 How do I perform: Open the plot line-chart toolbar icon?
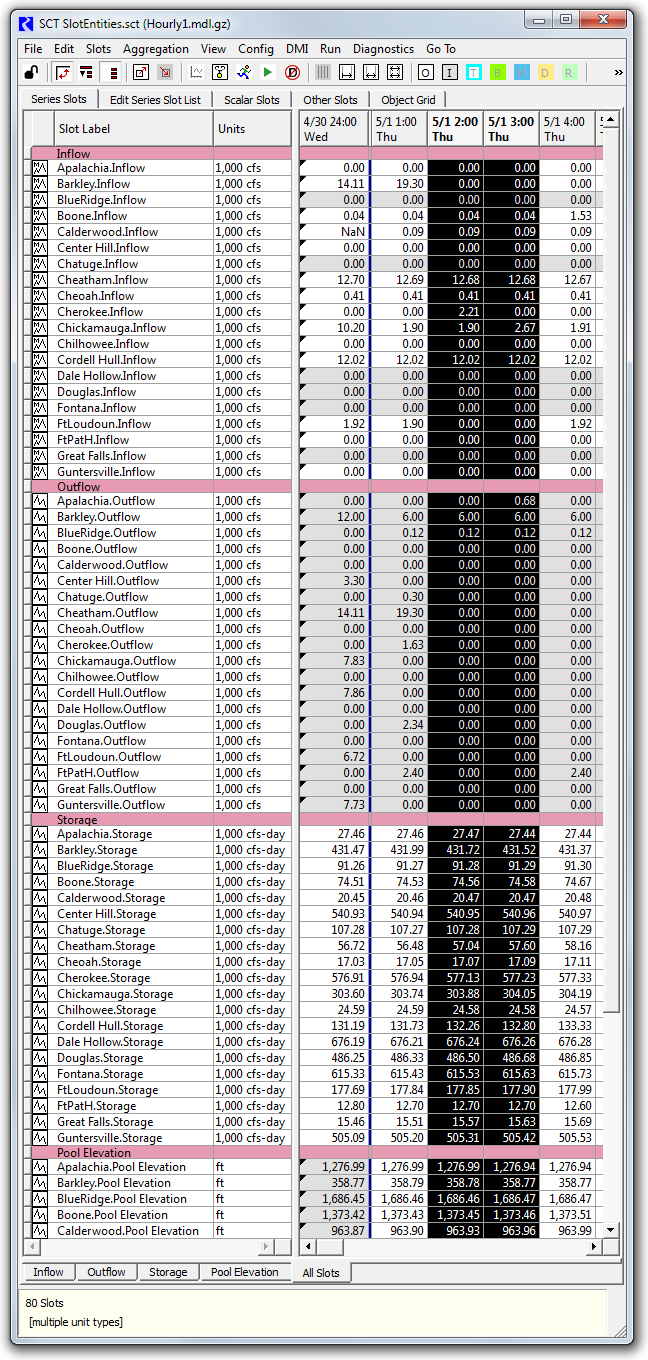pos(196,72)
